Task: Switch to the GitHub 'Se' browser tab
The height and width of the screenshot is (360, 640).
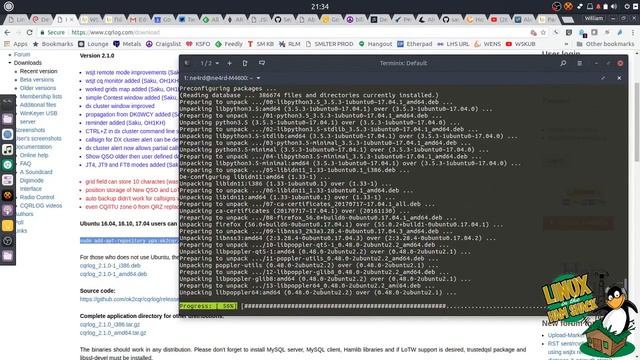Action: (283, 19)
